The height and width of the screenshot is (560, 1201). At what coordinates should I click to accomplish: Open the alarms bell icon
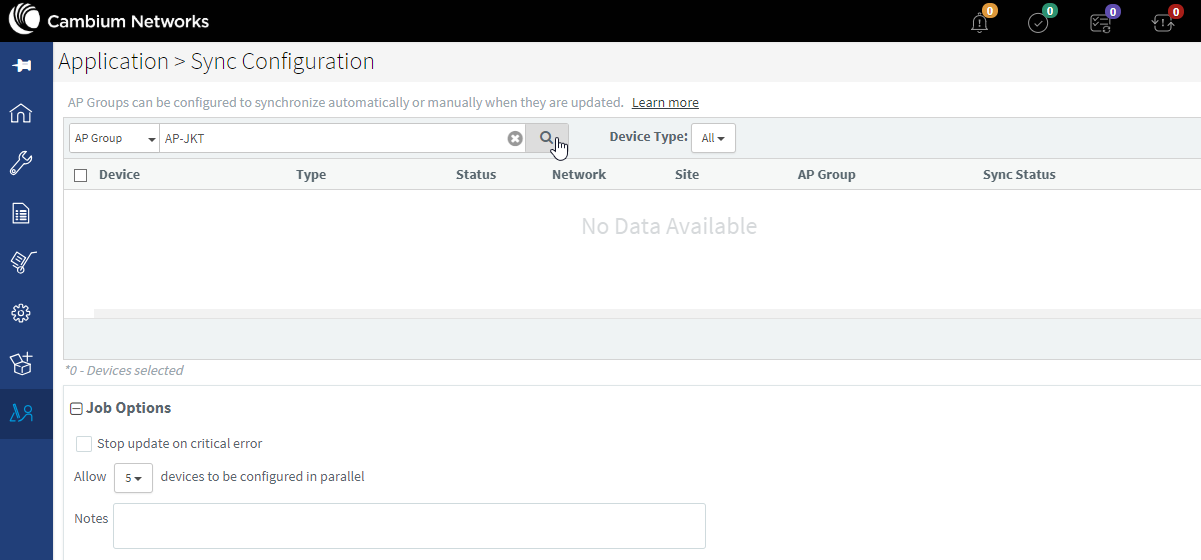pos(980,22)
